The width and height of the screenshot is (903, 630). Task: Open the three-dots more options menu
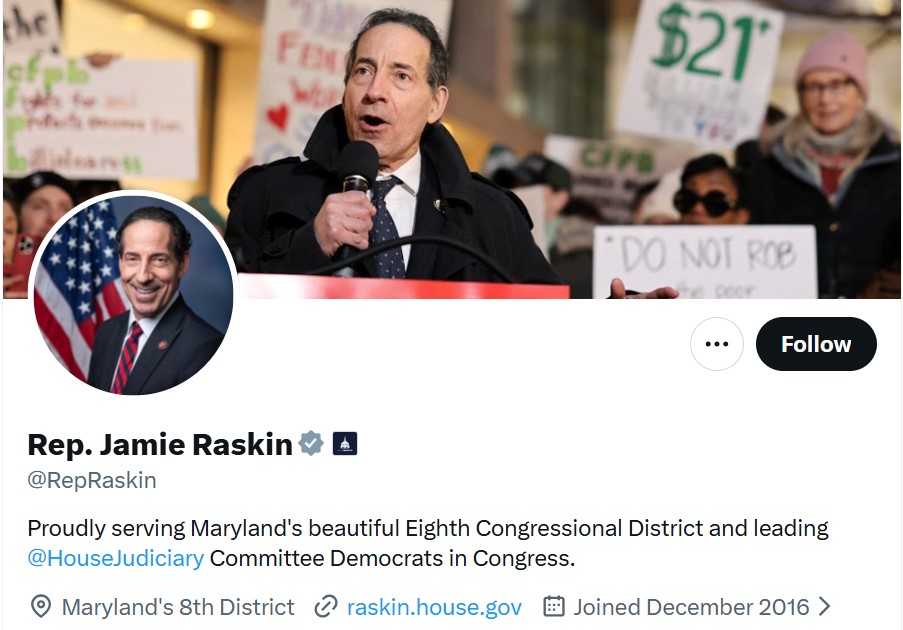tap(716, 344)
